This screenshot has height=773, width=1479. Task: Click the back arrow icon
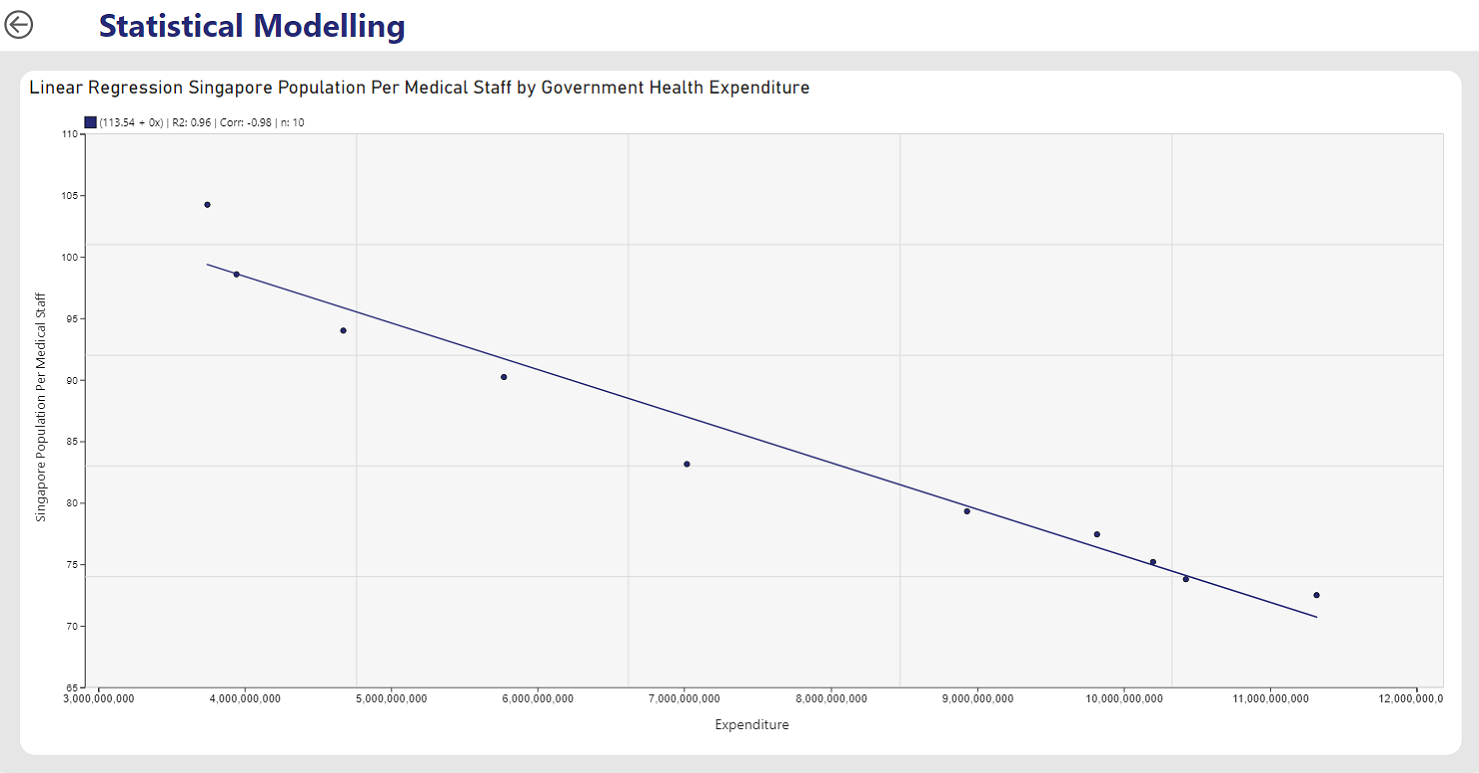point(19,25)
